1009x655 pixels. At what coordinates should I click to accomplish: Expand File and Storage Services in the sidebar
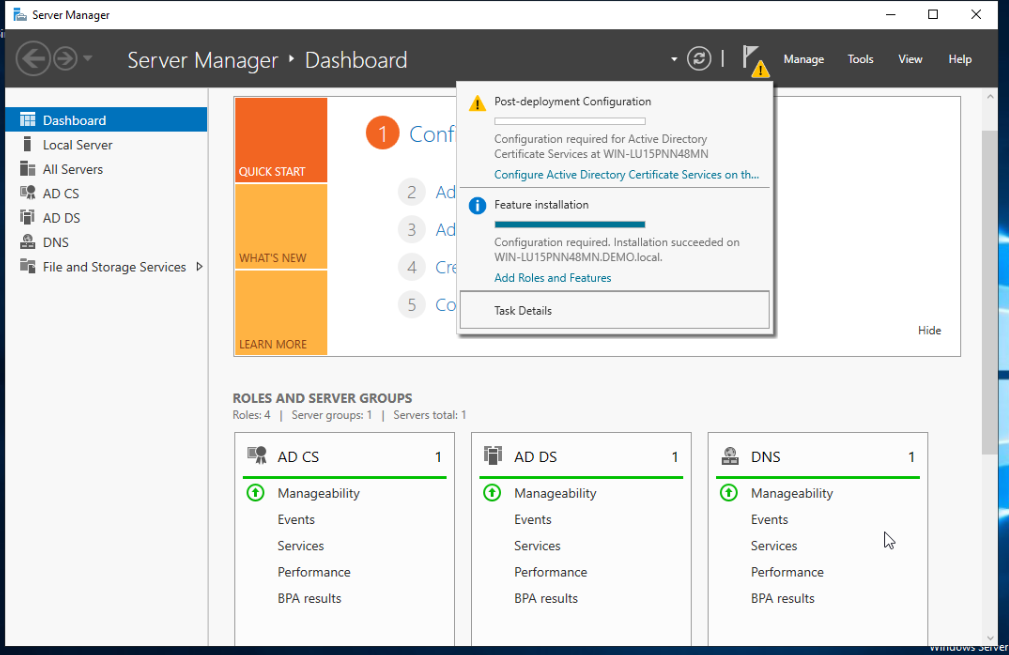199,267
